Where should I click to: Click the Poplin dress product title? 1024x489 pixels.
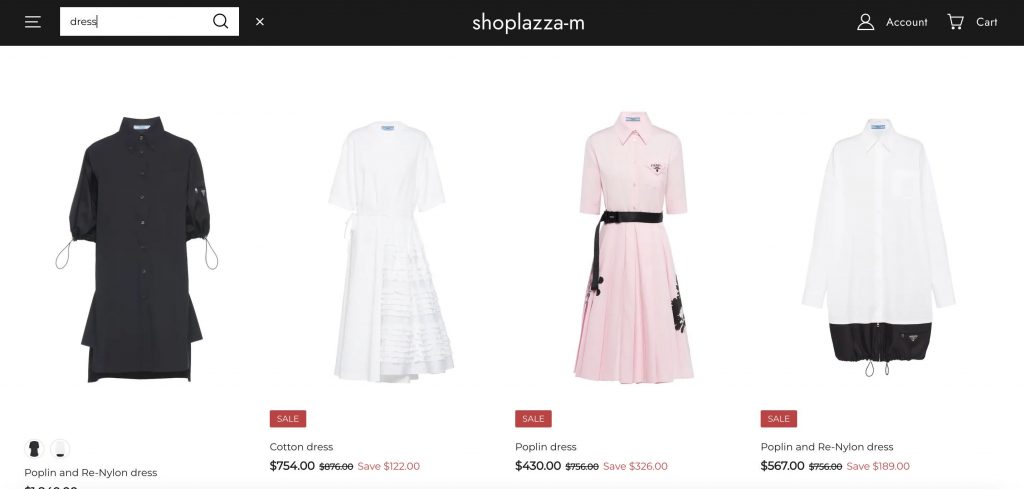[x=546, y=447]
